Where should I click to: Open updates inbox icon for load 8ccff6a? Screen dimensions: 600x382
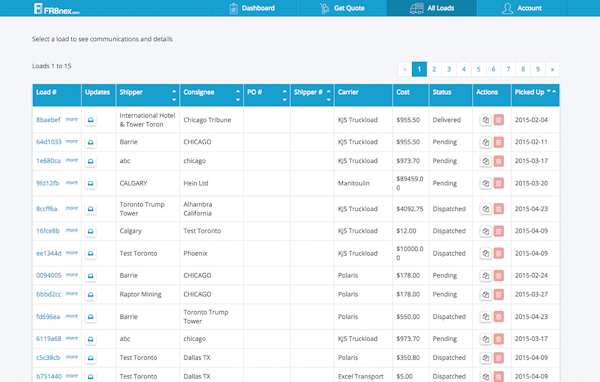tap(90, 209)
